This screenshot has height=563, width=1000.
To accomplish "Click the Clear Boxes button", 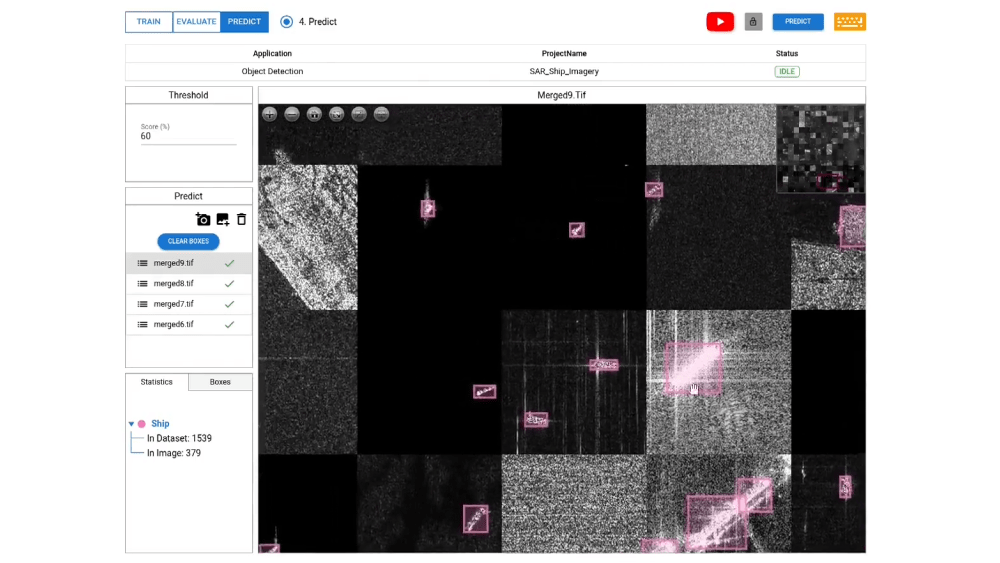I will tap(188, 241).
